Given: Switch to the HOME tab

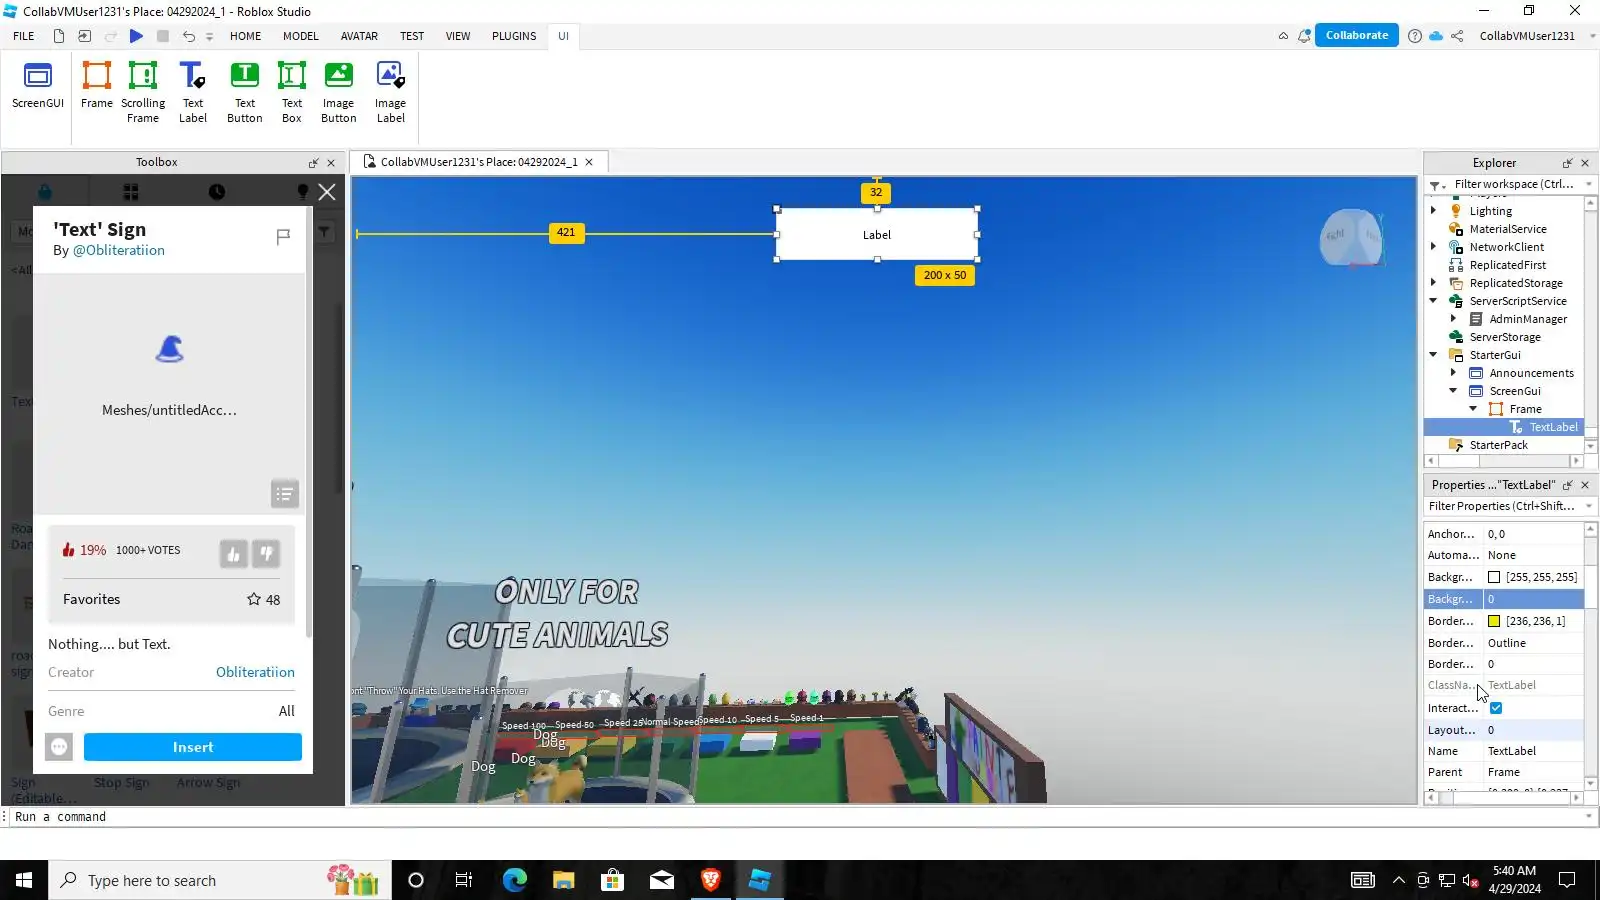Looking at the screenshot, I should pyautogui.click(x=245, y=36).
